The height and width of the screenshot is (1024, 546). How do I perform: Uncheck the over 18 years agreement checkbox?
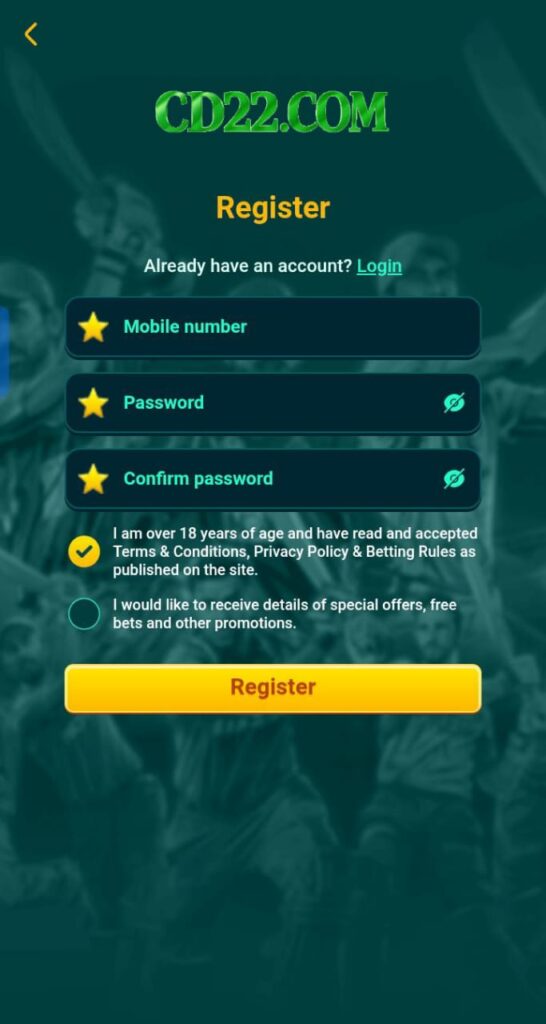[x=84, y=552]
